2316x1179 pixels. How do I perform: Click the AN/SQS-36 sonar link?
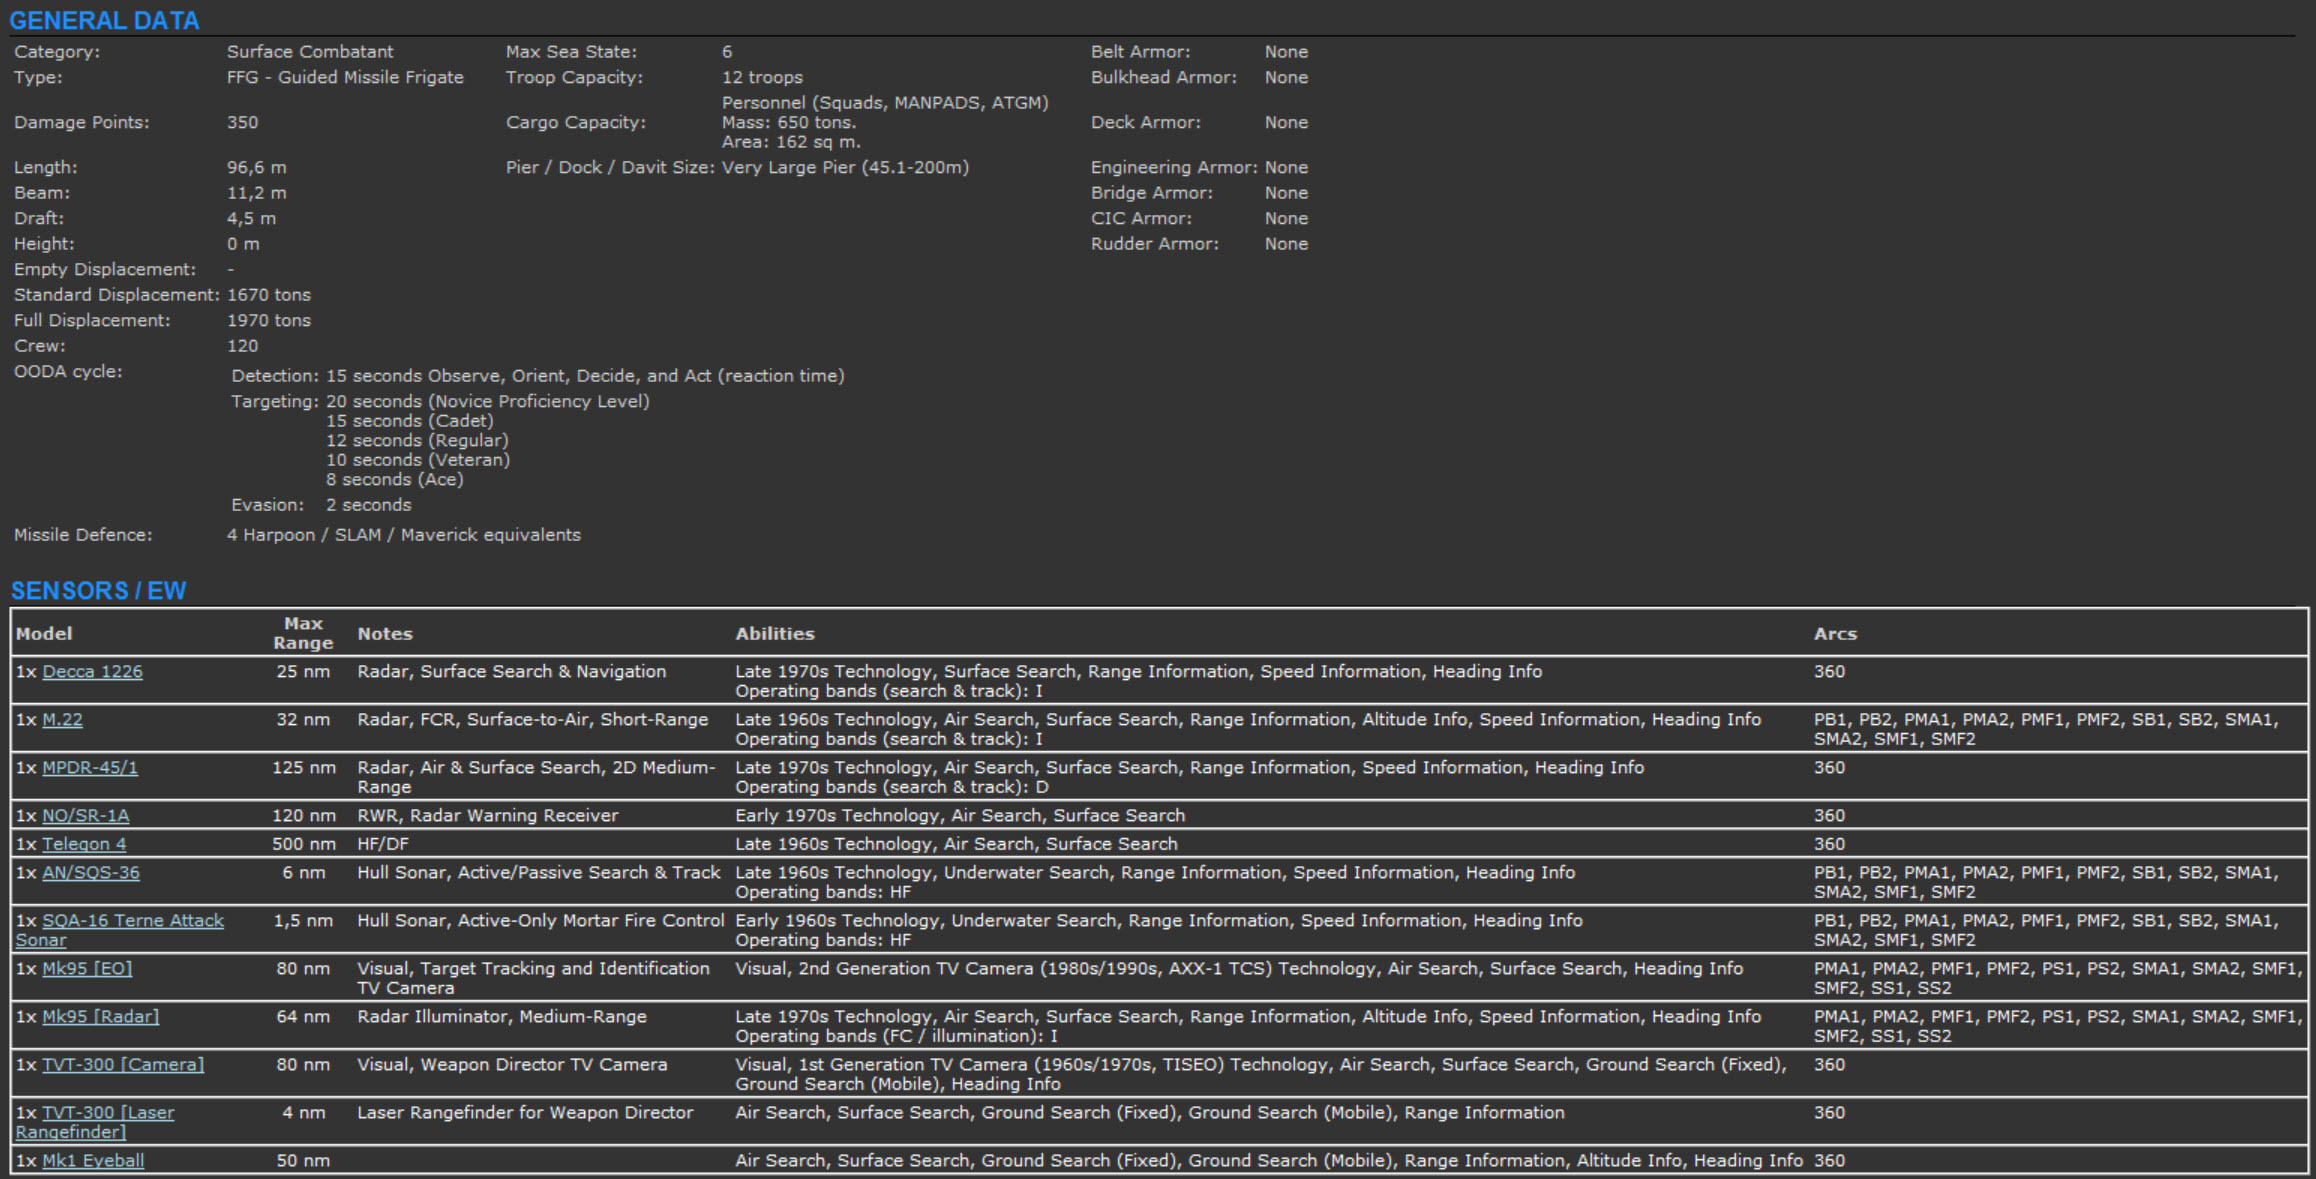tap(90, 873)
